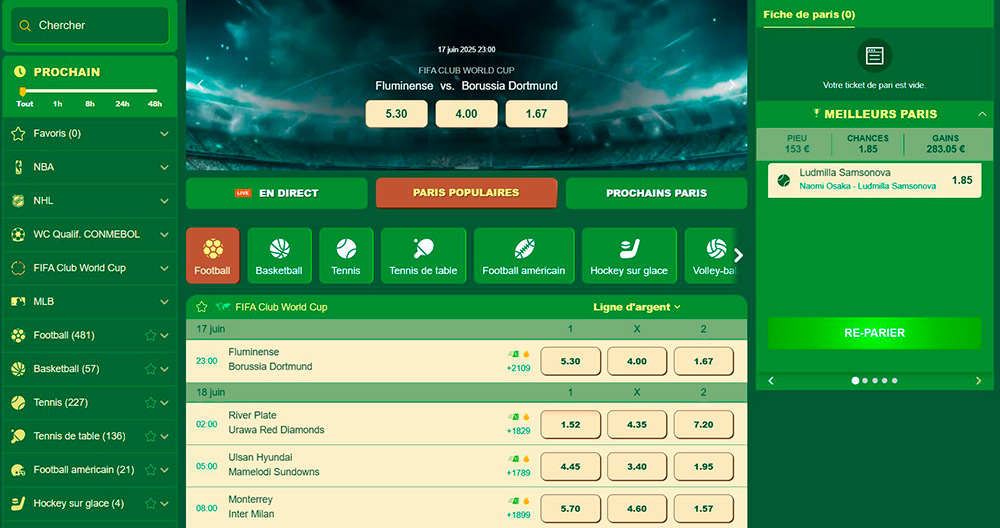Select the Basketball sport icon tile

pos(279,256)
